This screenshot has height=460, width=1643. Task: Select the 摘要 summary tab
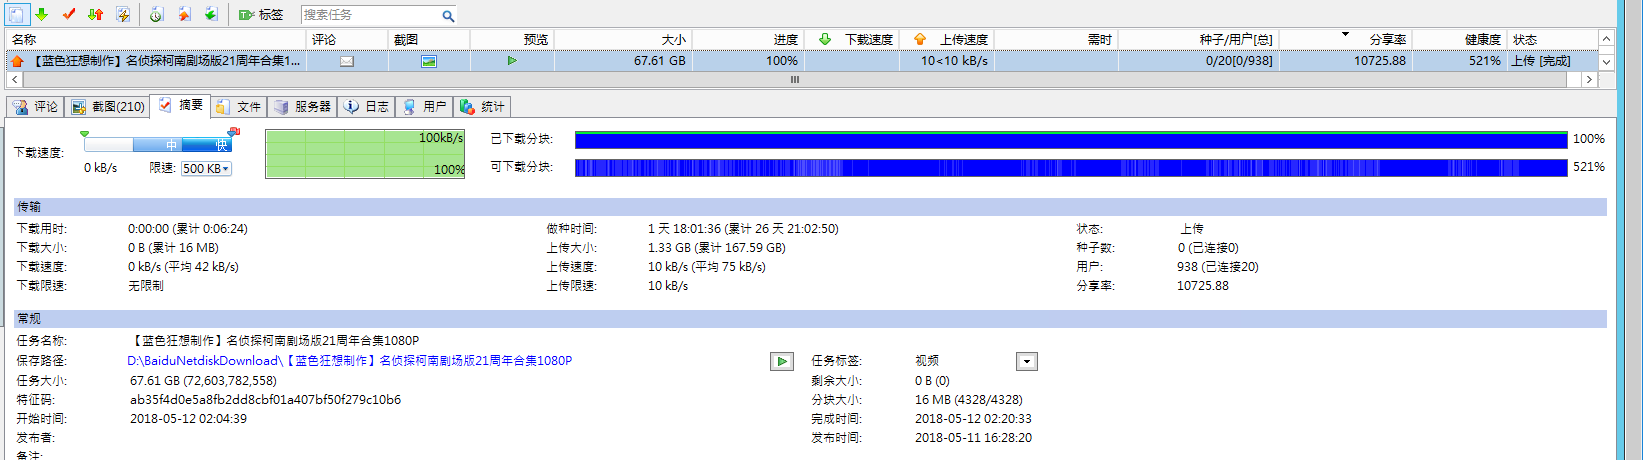click(x=180, y=105)
